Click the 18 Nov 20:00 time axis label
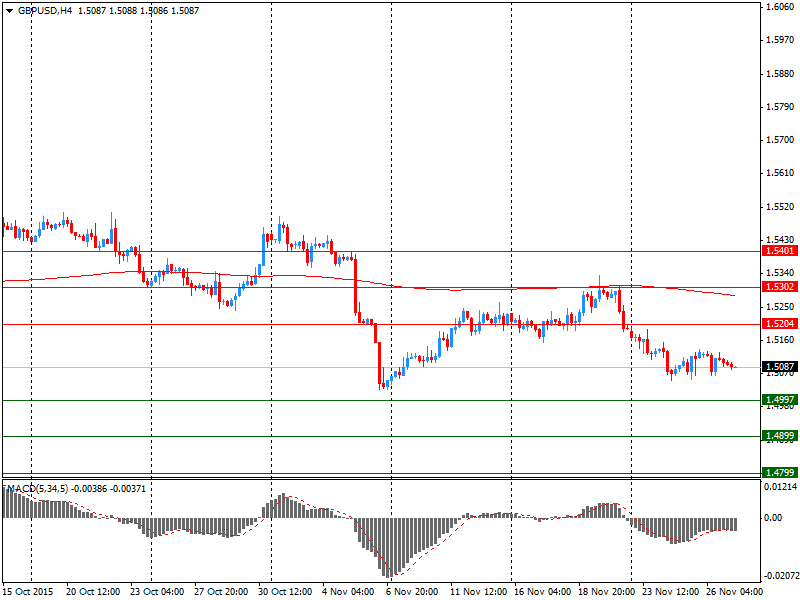Viewport: 800px width, 600px height. [x=606, y=592]
